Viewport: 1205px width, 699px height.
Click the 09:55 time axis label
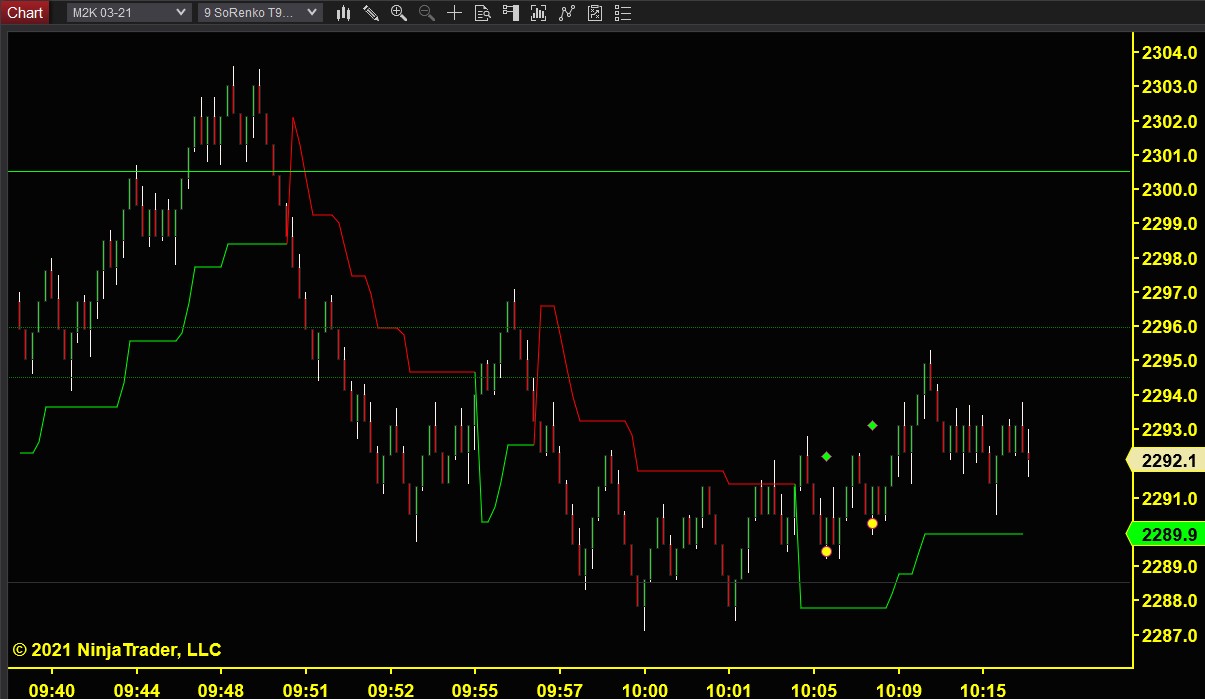tap(474, 690)
